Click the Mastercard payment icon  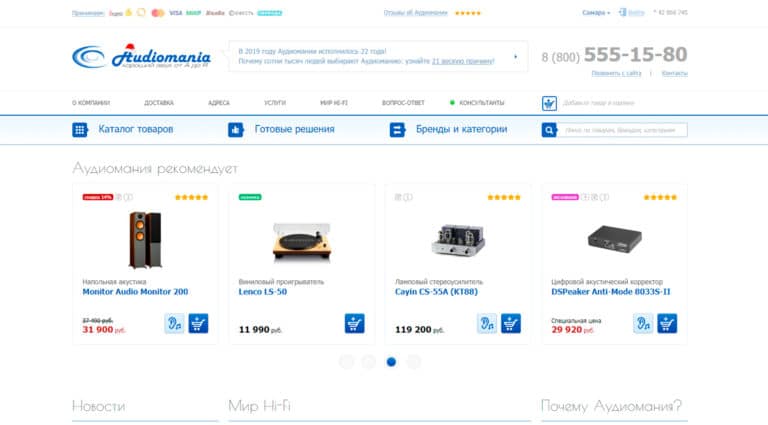tap(158, 13)
